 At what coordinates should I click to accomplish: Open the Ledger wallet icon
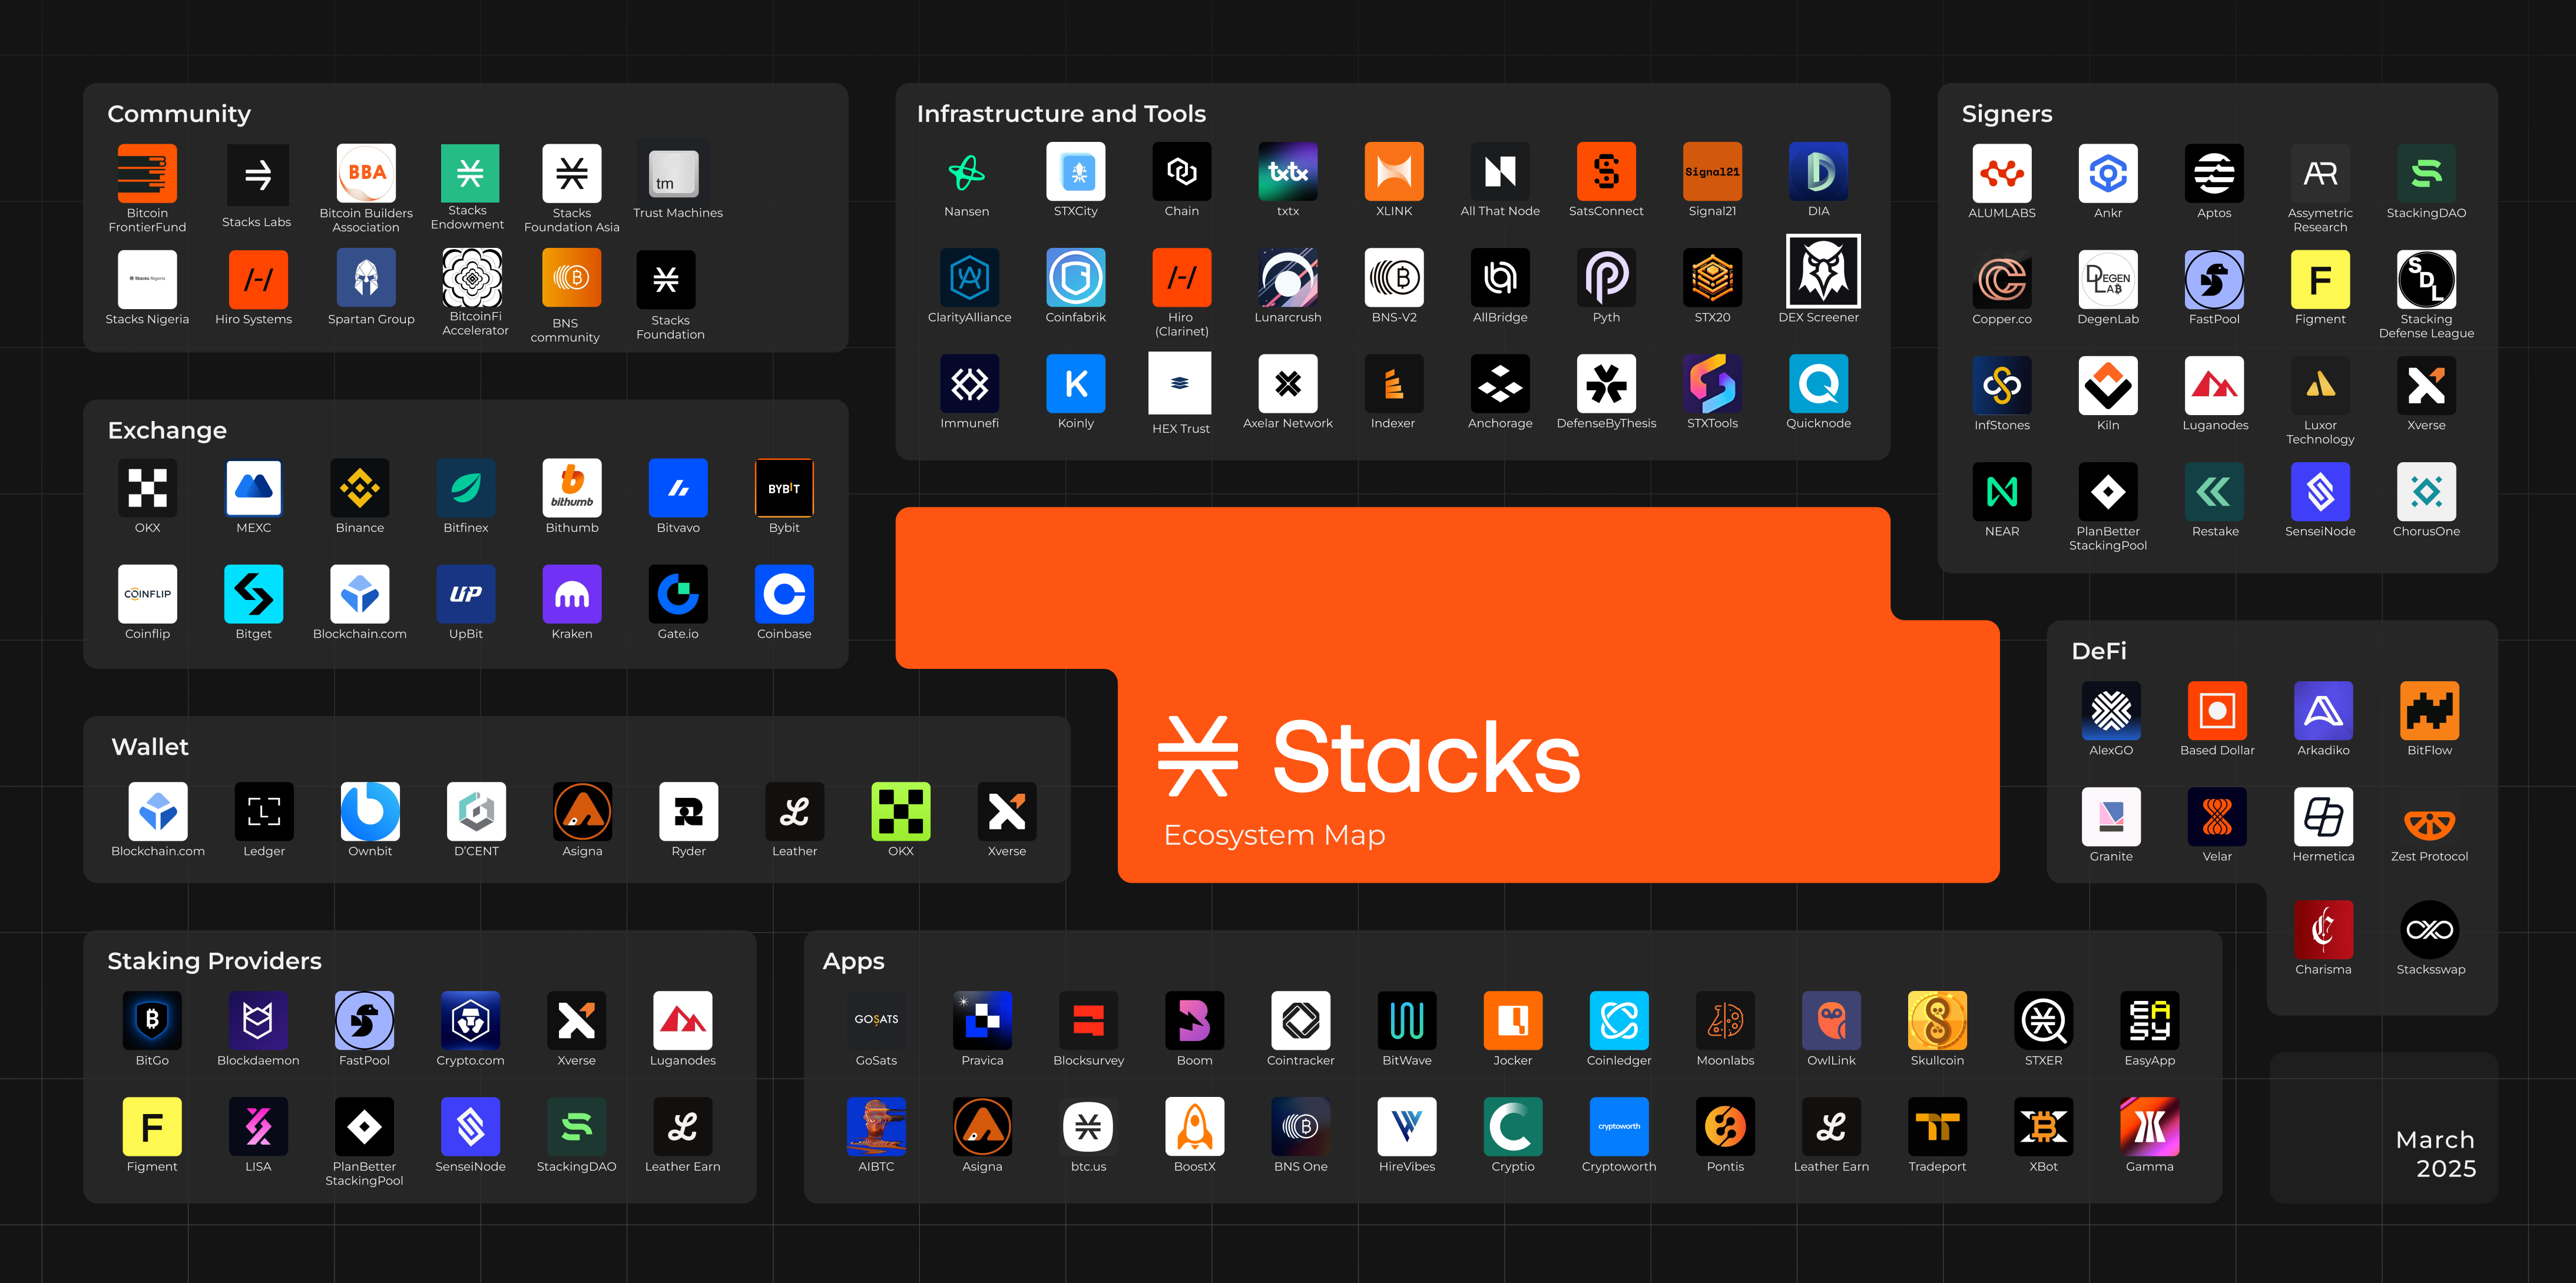[264, 811]
